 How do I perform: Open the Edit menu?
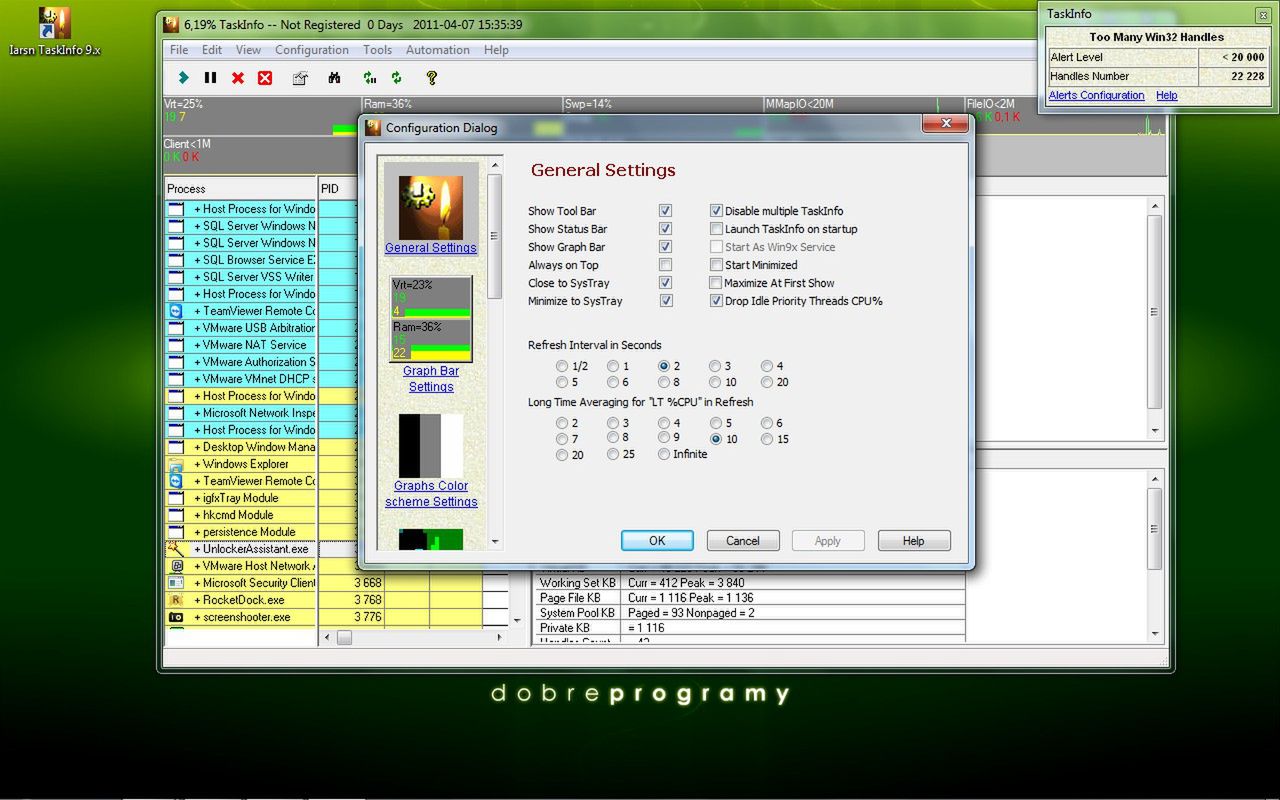[212, 50]
